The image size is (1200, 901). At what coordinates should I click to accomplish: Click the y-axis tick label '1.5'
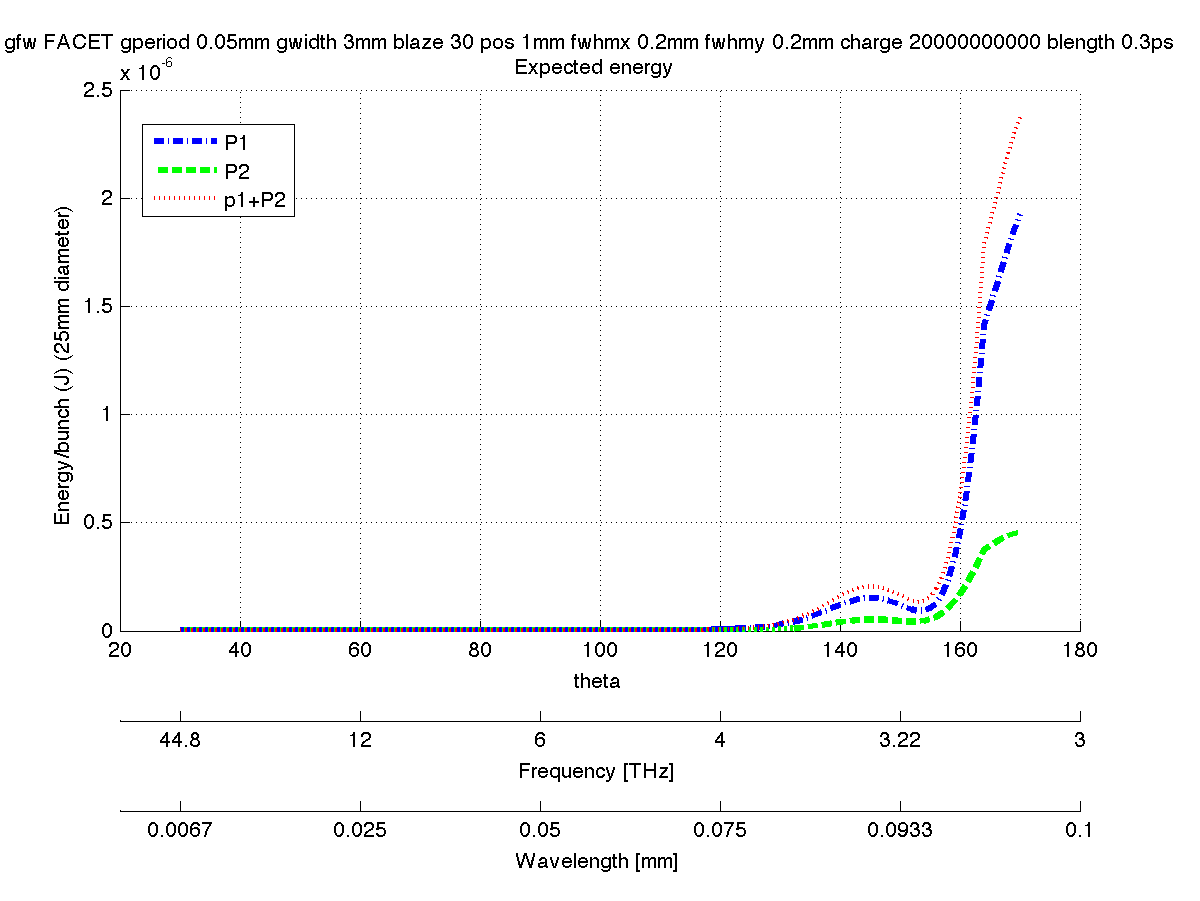(100, 307)
